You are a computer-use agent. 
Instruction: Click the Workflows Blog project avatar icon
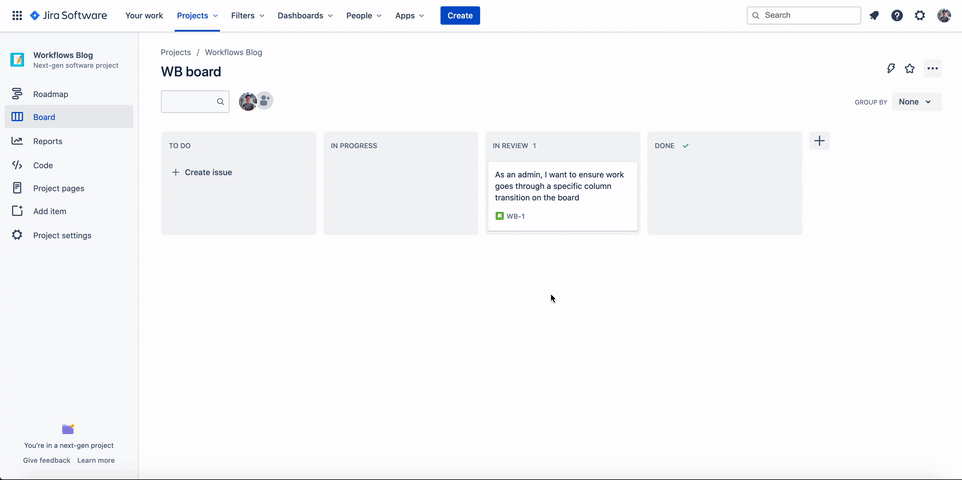coord(17,60)
